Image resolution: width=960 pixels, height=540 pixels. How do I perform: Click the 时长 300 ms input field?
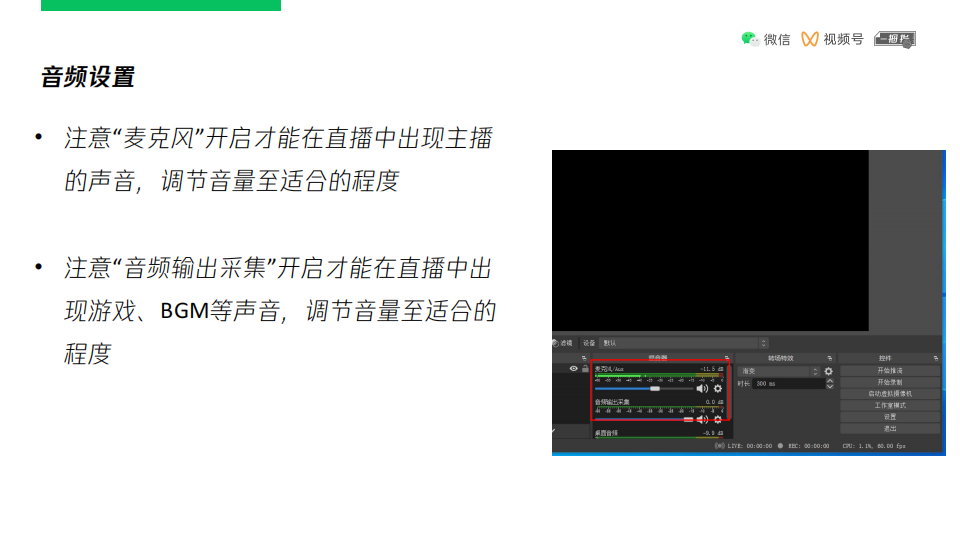pos(789,384)
